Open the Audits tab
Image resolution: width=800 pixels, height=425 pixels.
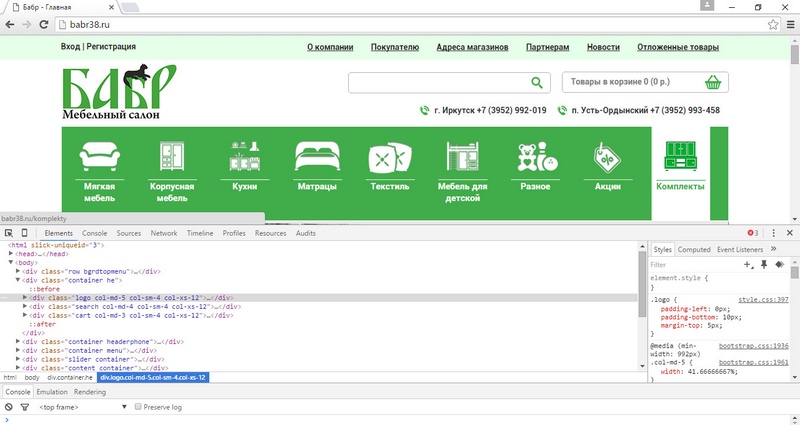click(306, 233)
